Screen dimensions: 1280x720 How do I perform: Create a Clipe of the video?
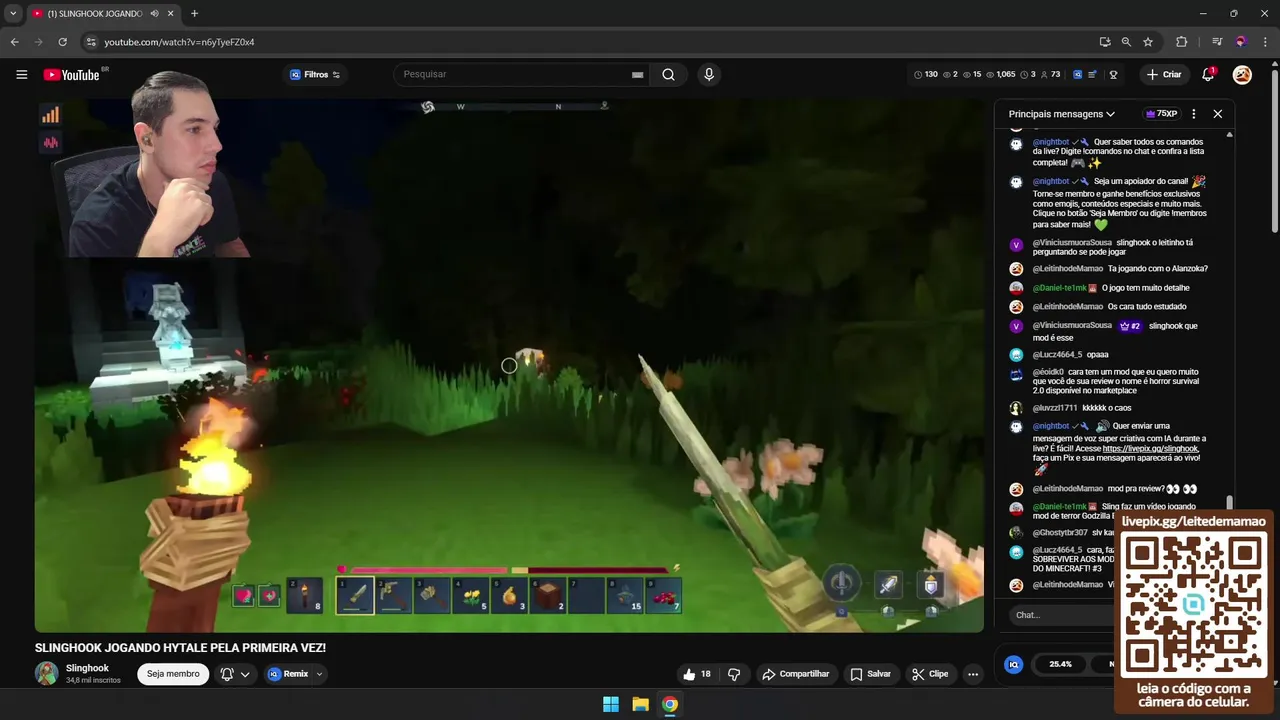(930, 674)
